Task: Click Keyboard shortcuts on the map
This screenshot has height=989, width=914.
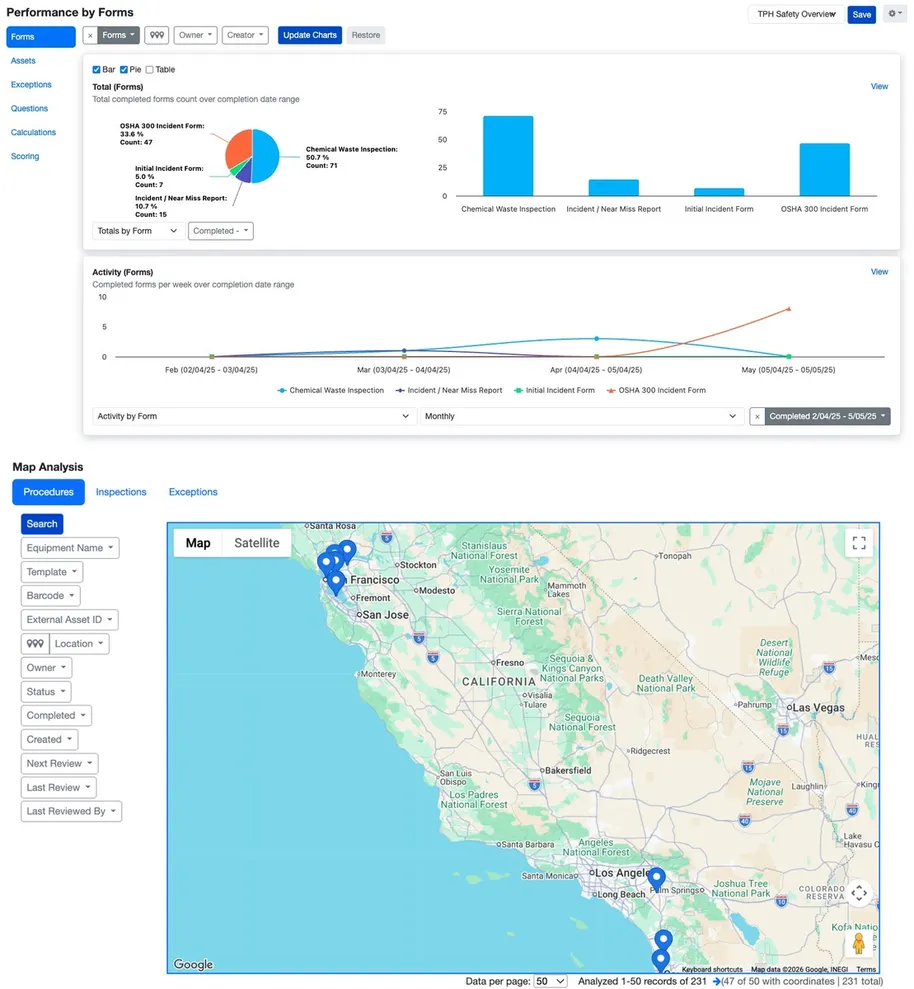Action: coord(712,969)
